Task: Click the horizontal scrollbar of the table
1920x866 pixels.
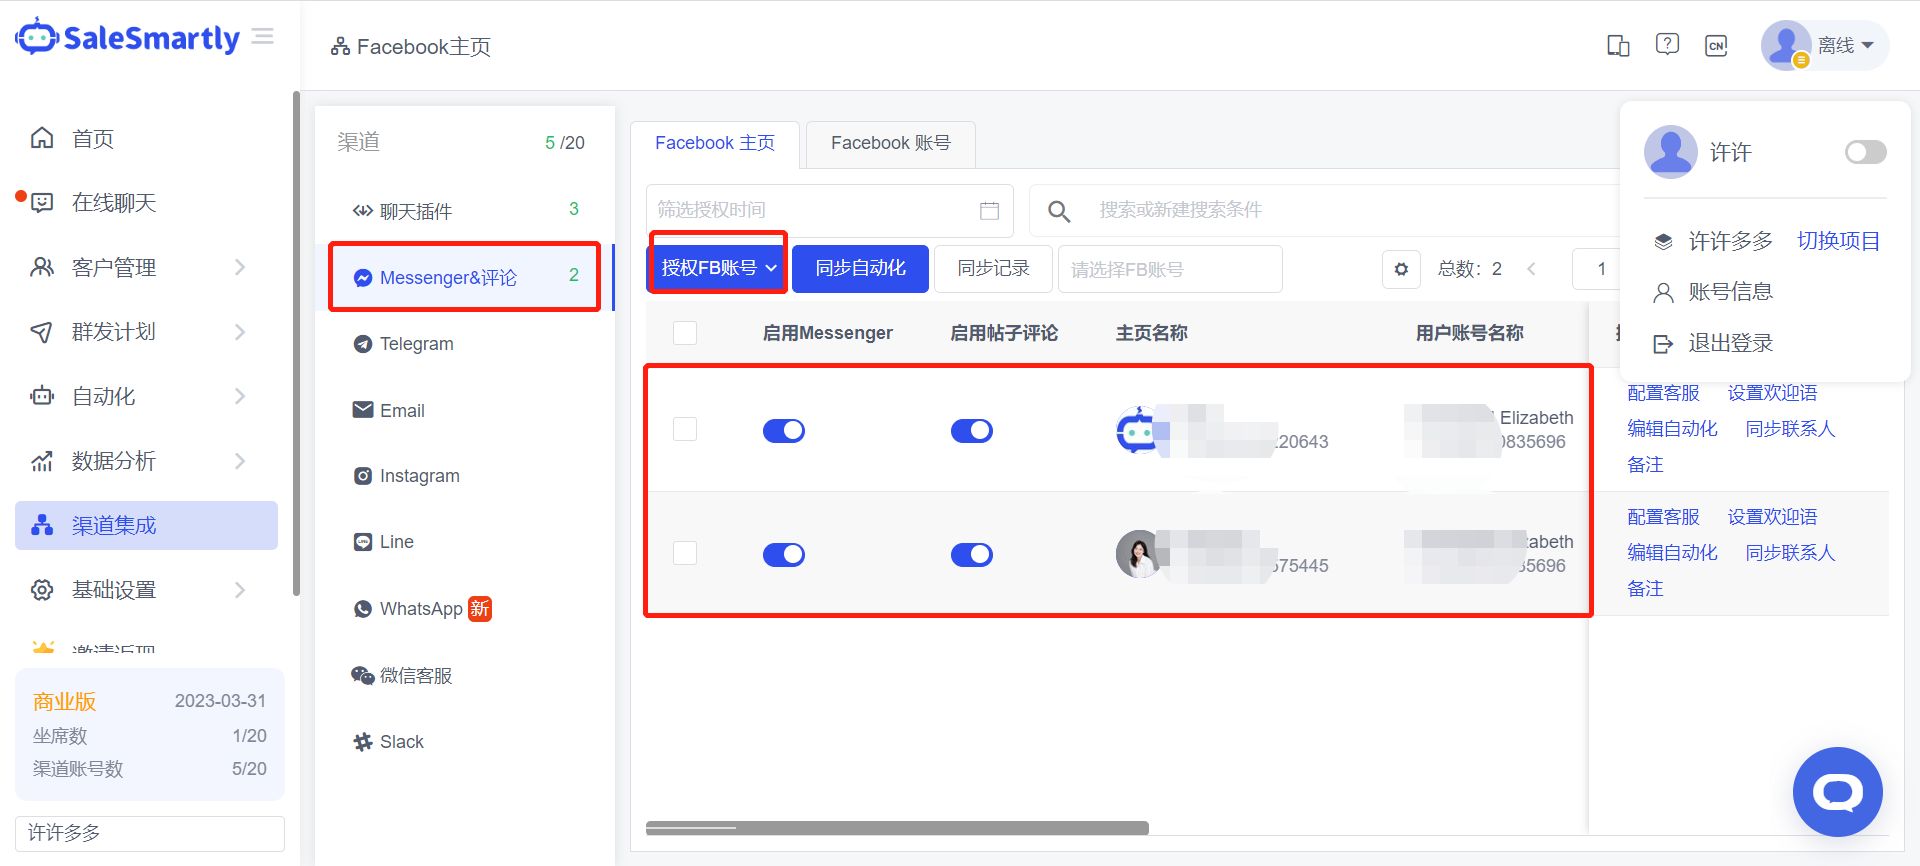Action: 897,828
